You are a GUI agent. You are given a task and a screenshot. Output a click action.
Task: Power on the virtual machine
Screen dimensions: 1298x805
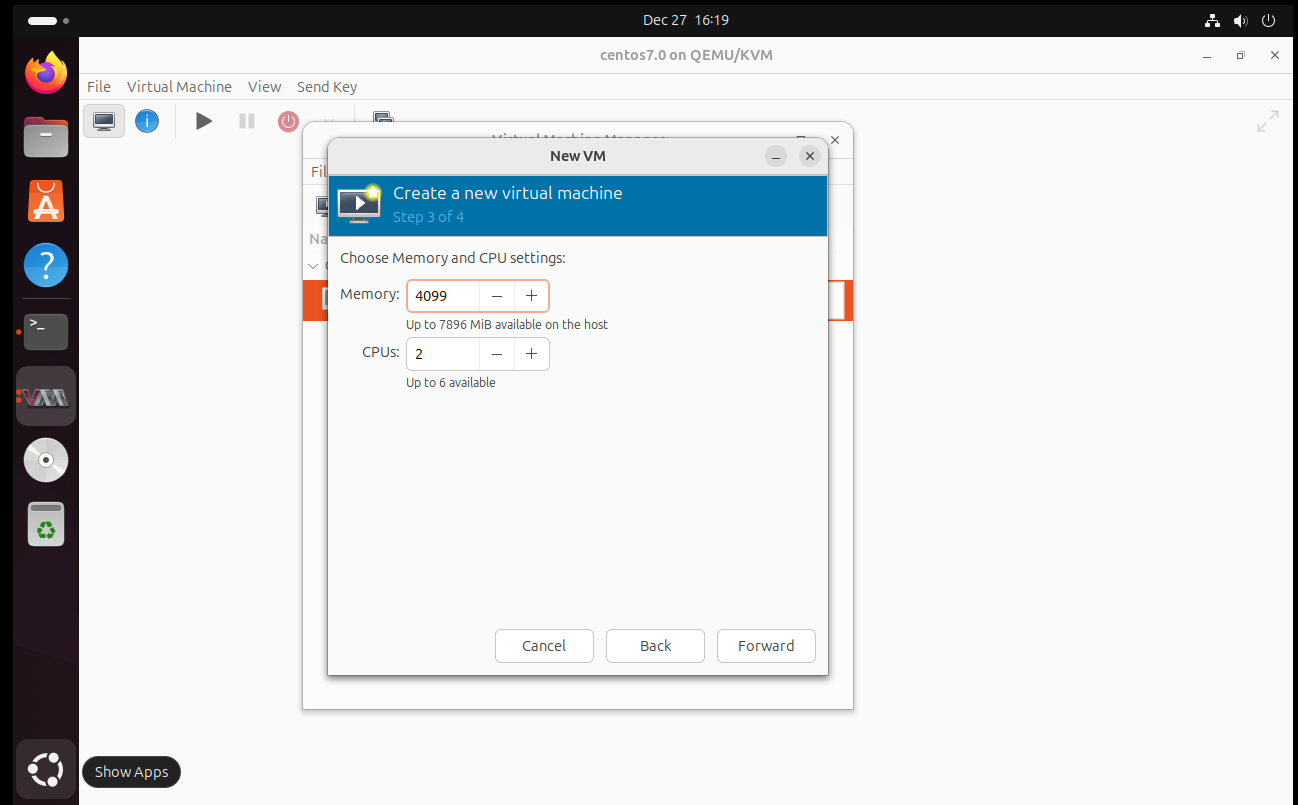coord(204,121)
